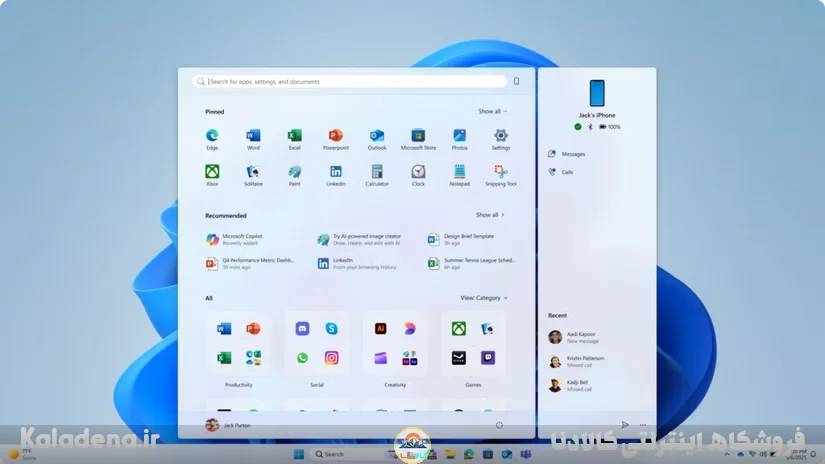This screenshot has height=464, width=825.
Task: Open the Outlook pinned app
Action: pos(377,139)
